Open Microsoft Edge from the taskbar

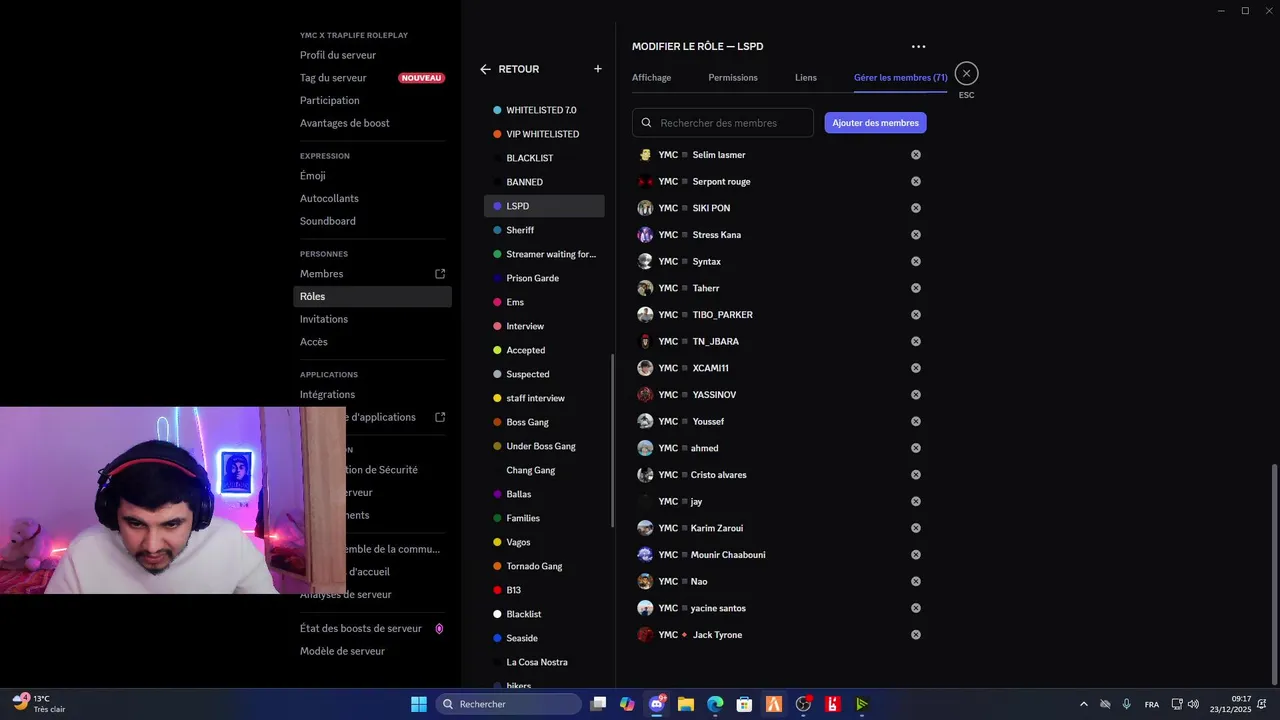pos(715,704)
